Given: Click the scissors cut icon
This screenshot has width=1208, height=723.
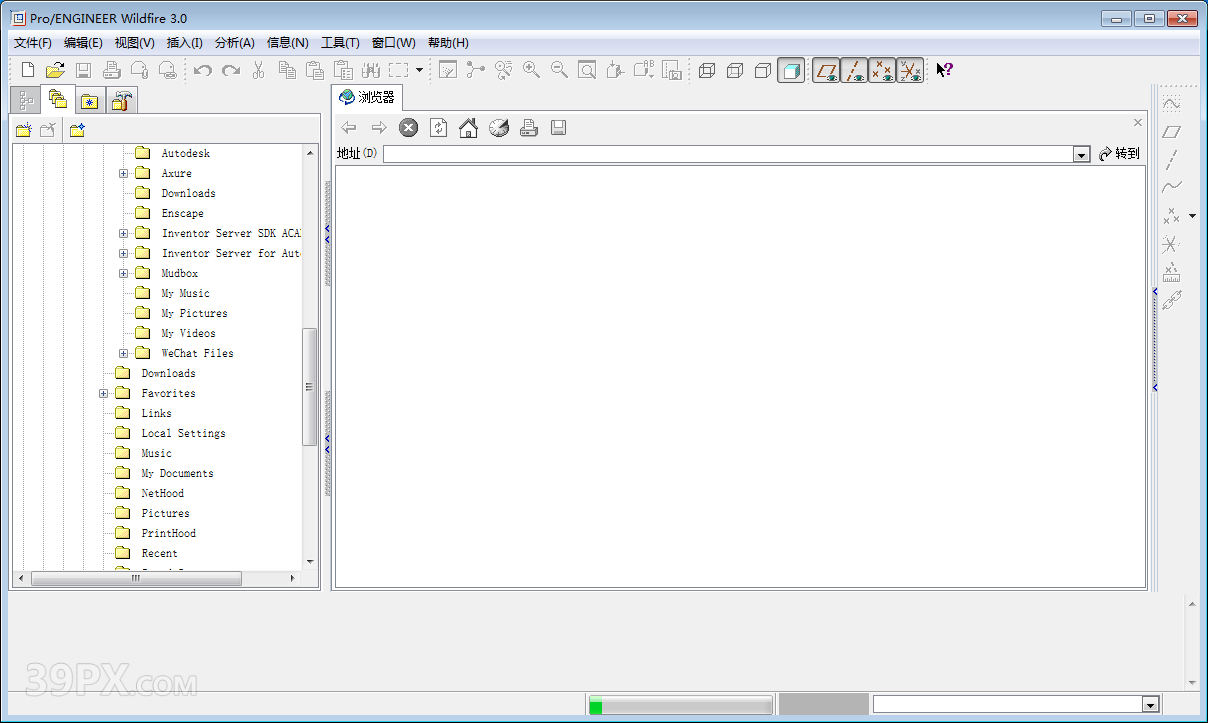Looking at the screenshot, I should pos(258,70).
